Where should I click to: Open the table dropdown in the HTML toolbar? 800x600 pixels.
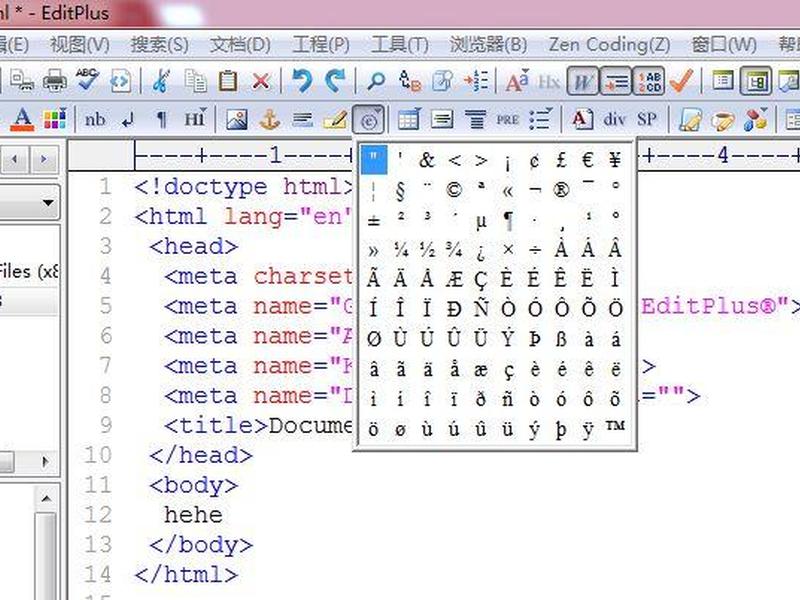click(409, 120)
